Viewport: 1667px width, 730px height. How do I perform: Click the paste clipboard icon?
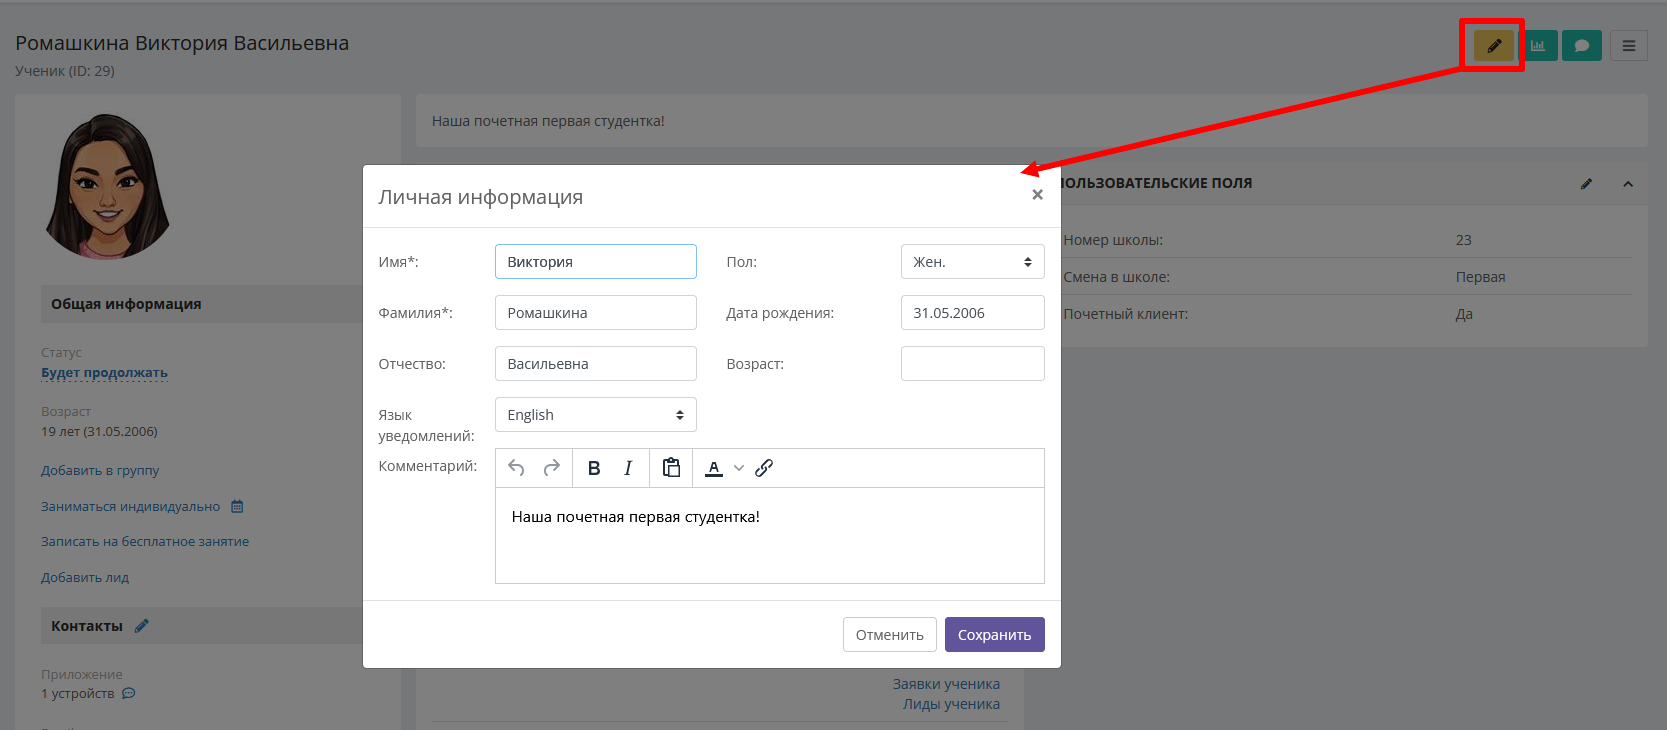point(672,468)
